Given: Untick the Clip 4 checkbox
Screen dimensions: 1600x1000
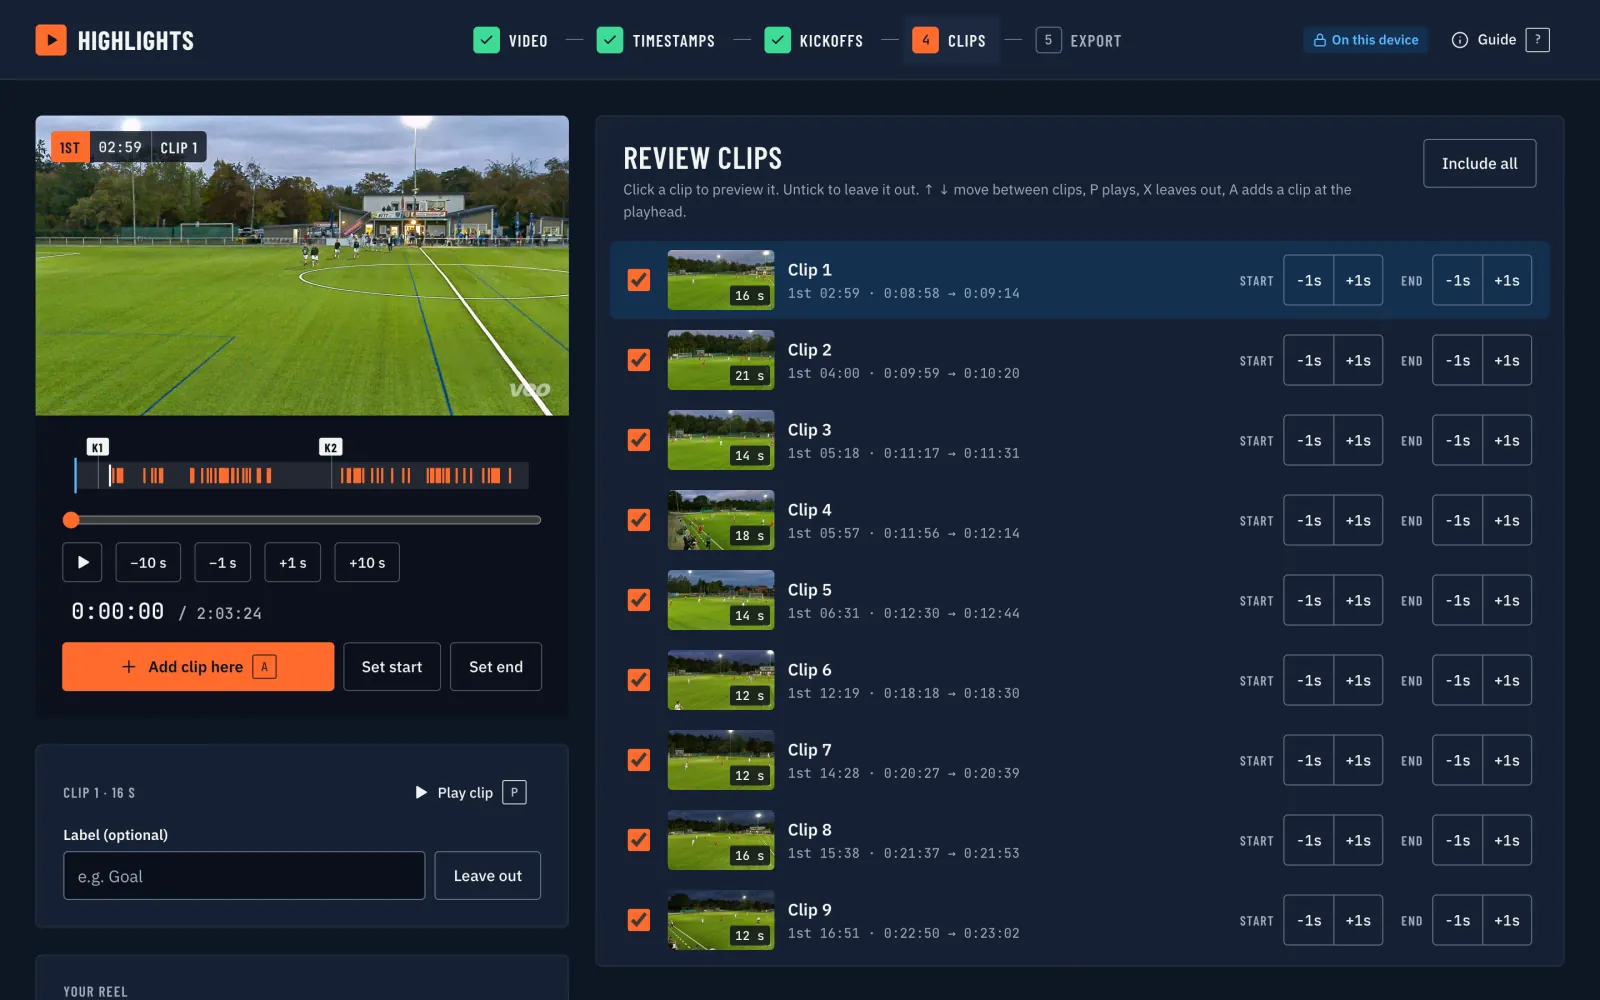Looking at the screenshot, I should tap(638, 520).
